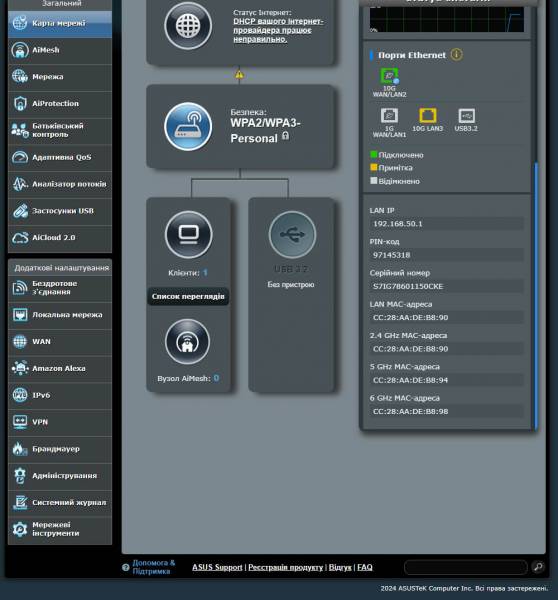Open the FAQ link
This screenshot has height=600, width=558.
(365, 567)
